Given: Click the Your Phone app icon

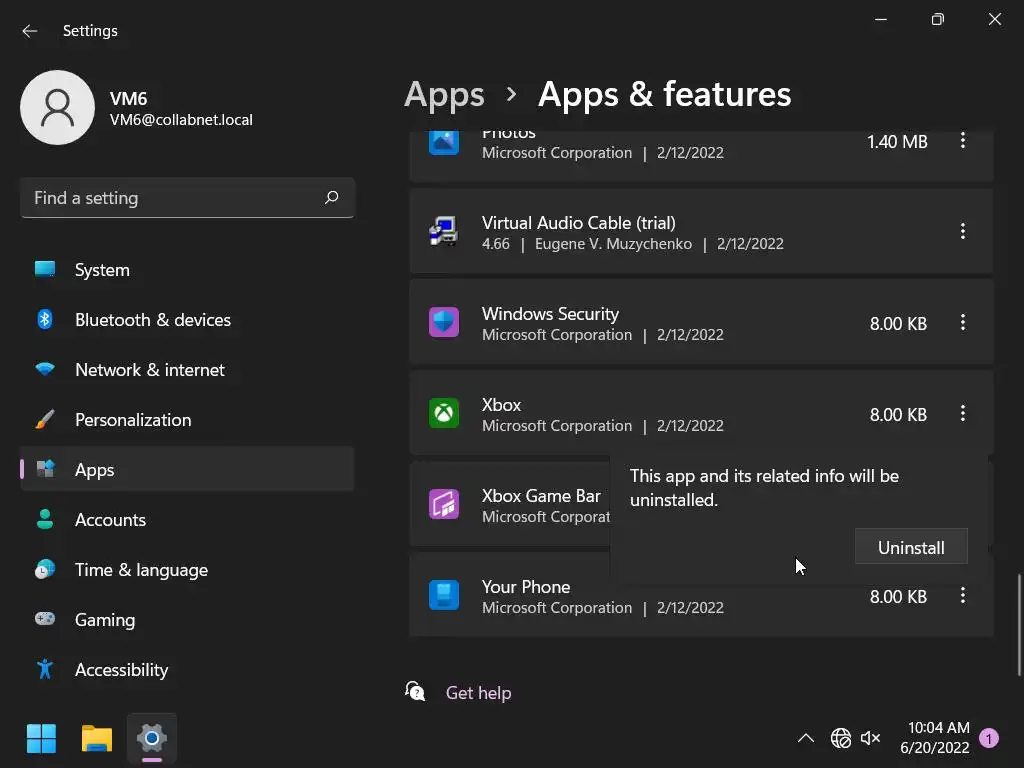Looking at the screenshot, I should pyautogui.click(x=444, y=596).
